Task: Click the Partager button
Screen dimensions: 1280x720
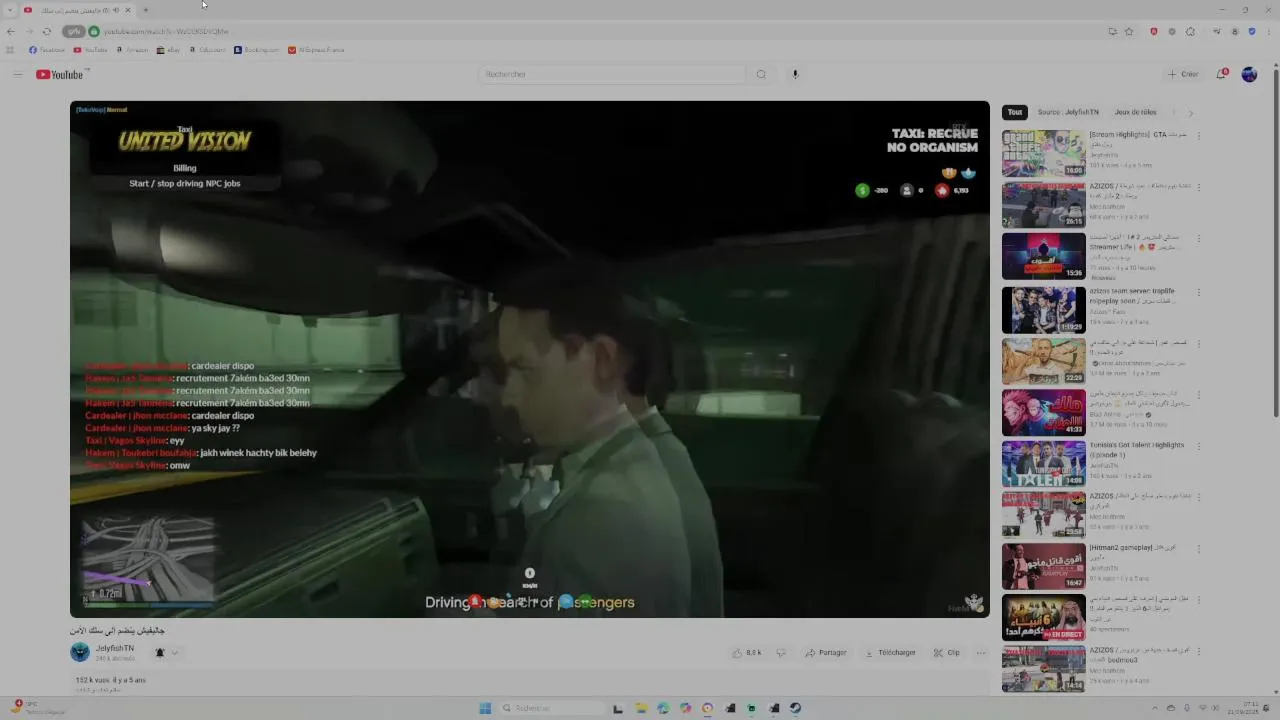Action: tap(826, 653)
